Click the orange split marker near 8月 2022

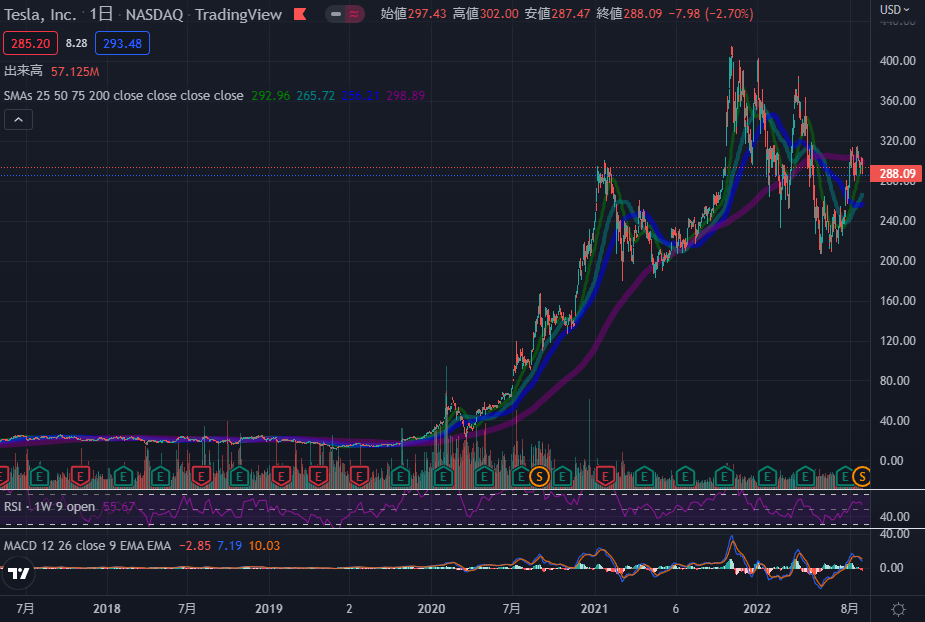click(862, 476)
